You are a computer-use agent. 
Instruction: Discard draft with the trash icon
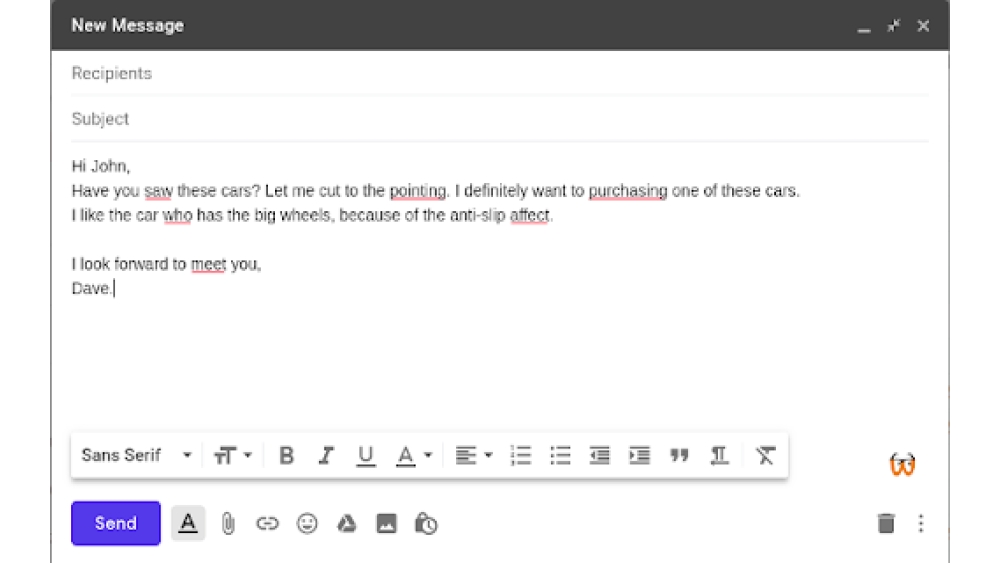pyautogui.click(x=886, y=523)
